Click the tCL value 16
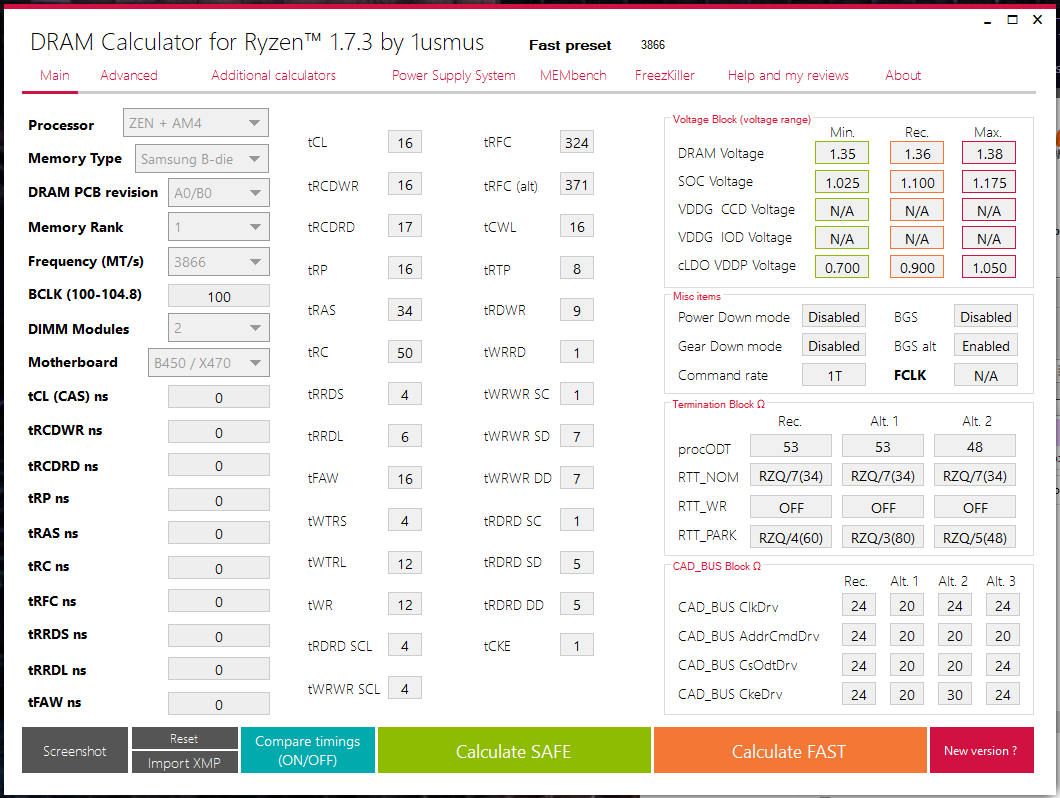Viewport: 1060px width, 798px height. [x=405, y=142]
